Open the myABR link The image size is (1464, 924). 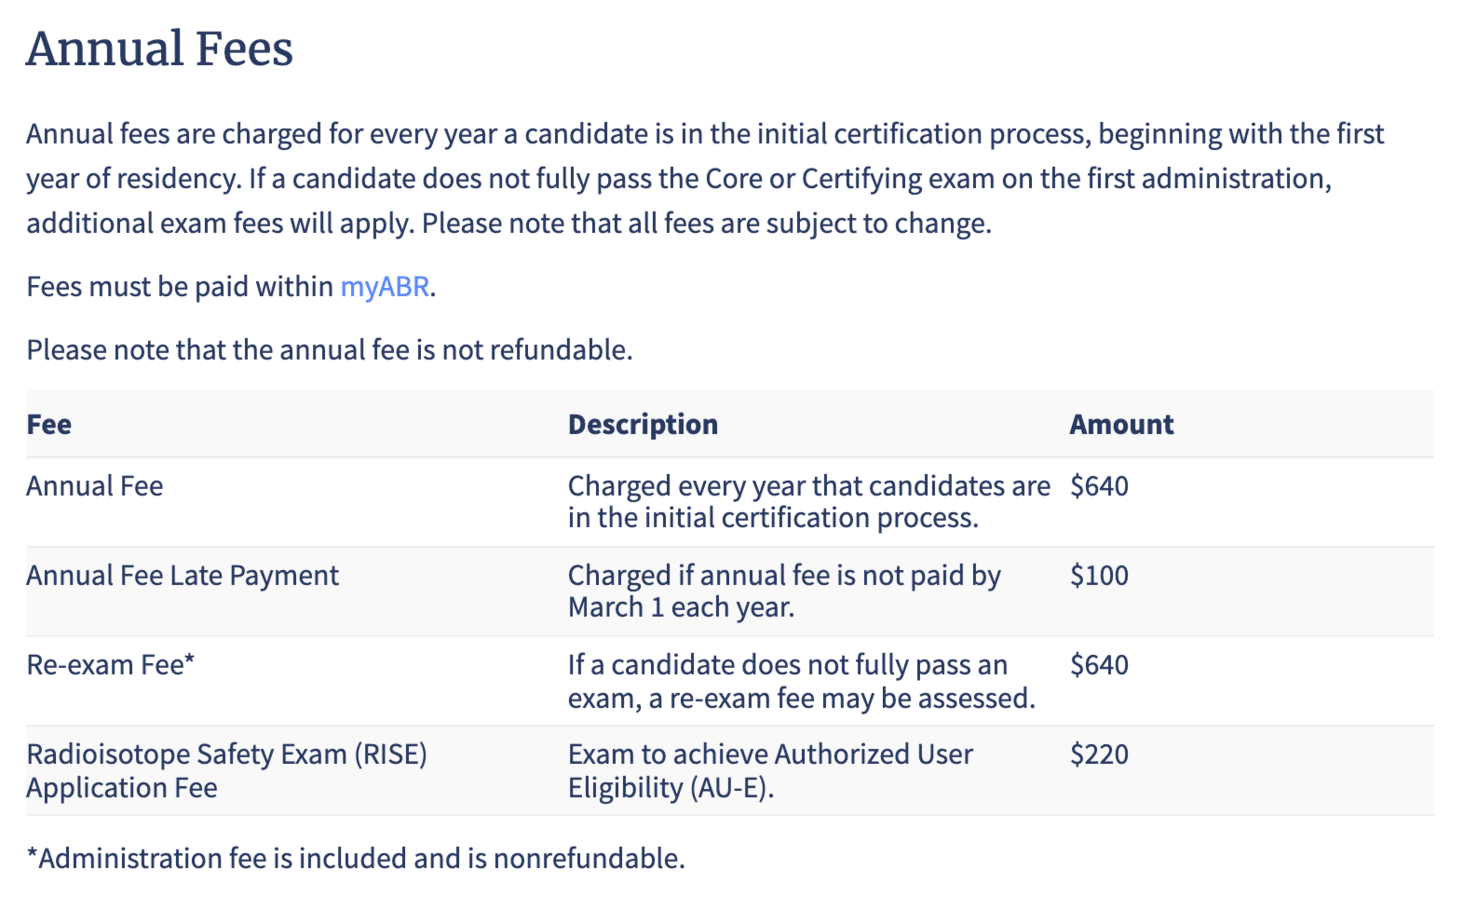click(x=384, y=287)
